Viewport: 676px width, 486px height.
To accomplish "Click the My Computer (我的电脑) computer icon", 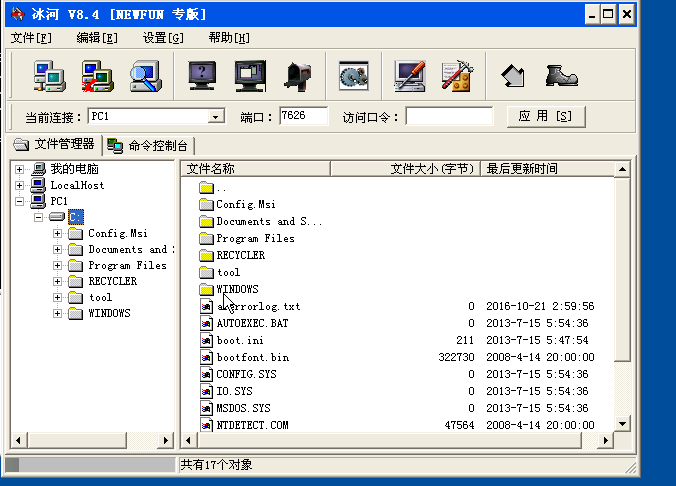I will [x=38, y=169].
